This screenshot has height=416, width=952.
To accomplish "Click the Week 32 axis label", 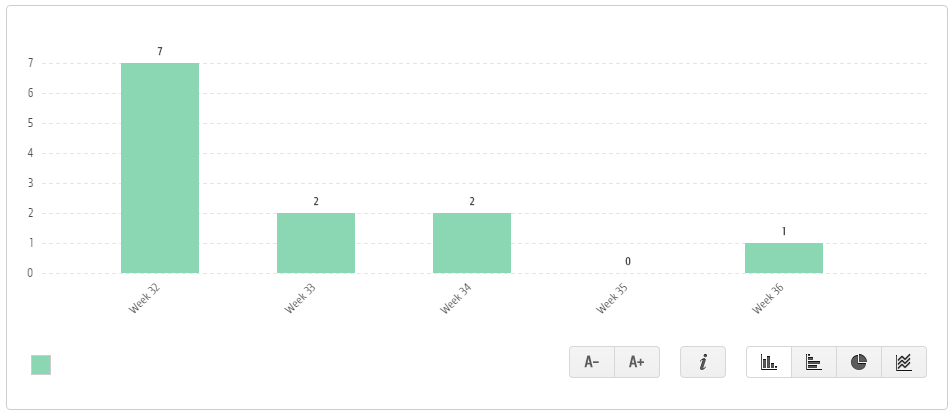I will 144,298.
